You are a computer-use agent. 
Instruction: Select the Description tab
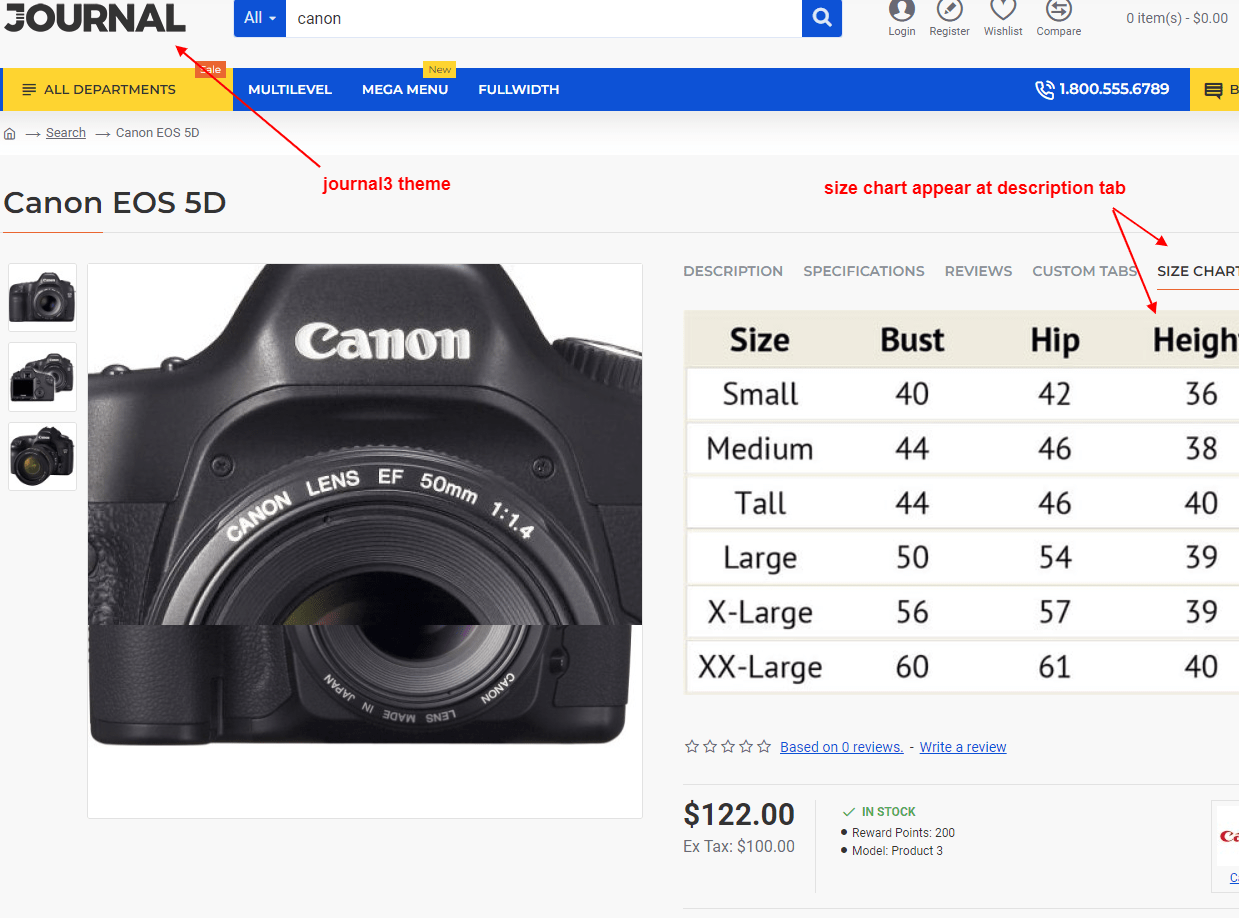[733, 271]
